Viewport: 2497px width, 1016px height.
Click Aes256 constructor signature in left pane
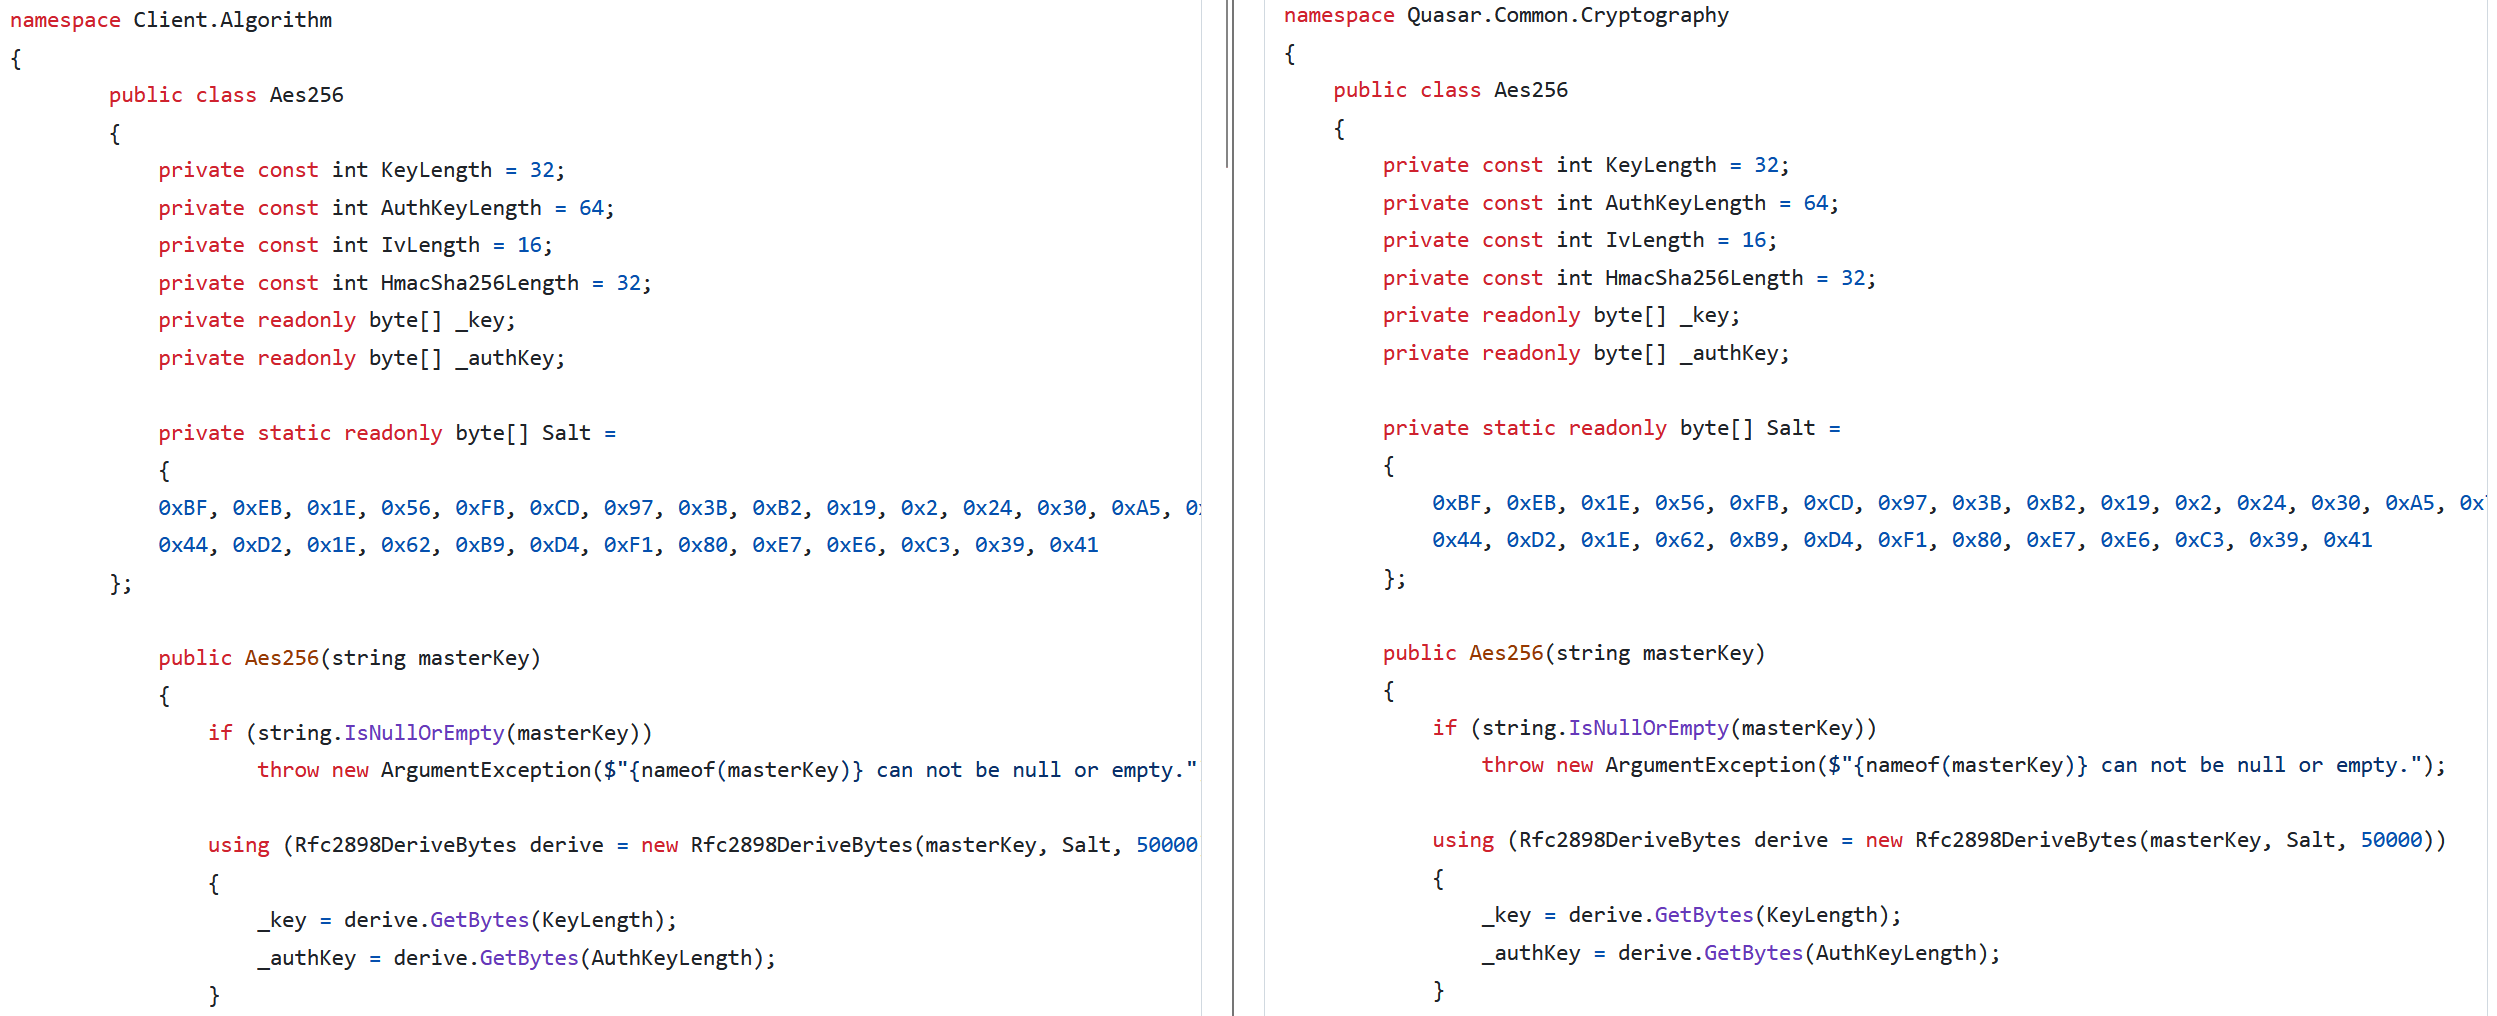[x=349, y=658]
